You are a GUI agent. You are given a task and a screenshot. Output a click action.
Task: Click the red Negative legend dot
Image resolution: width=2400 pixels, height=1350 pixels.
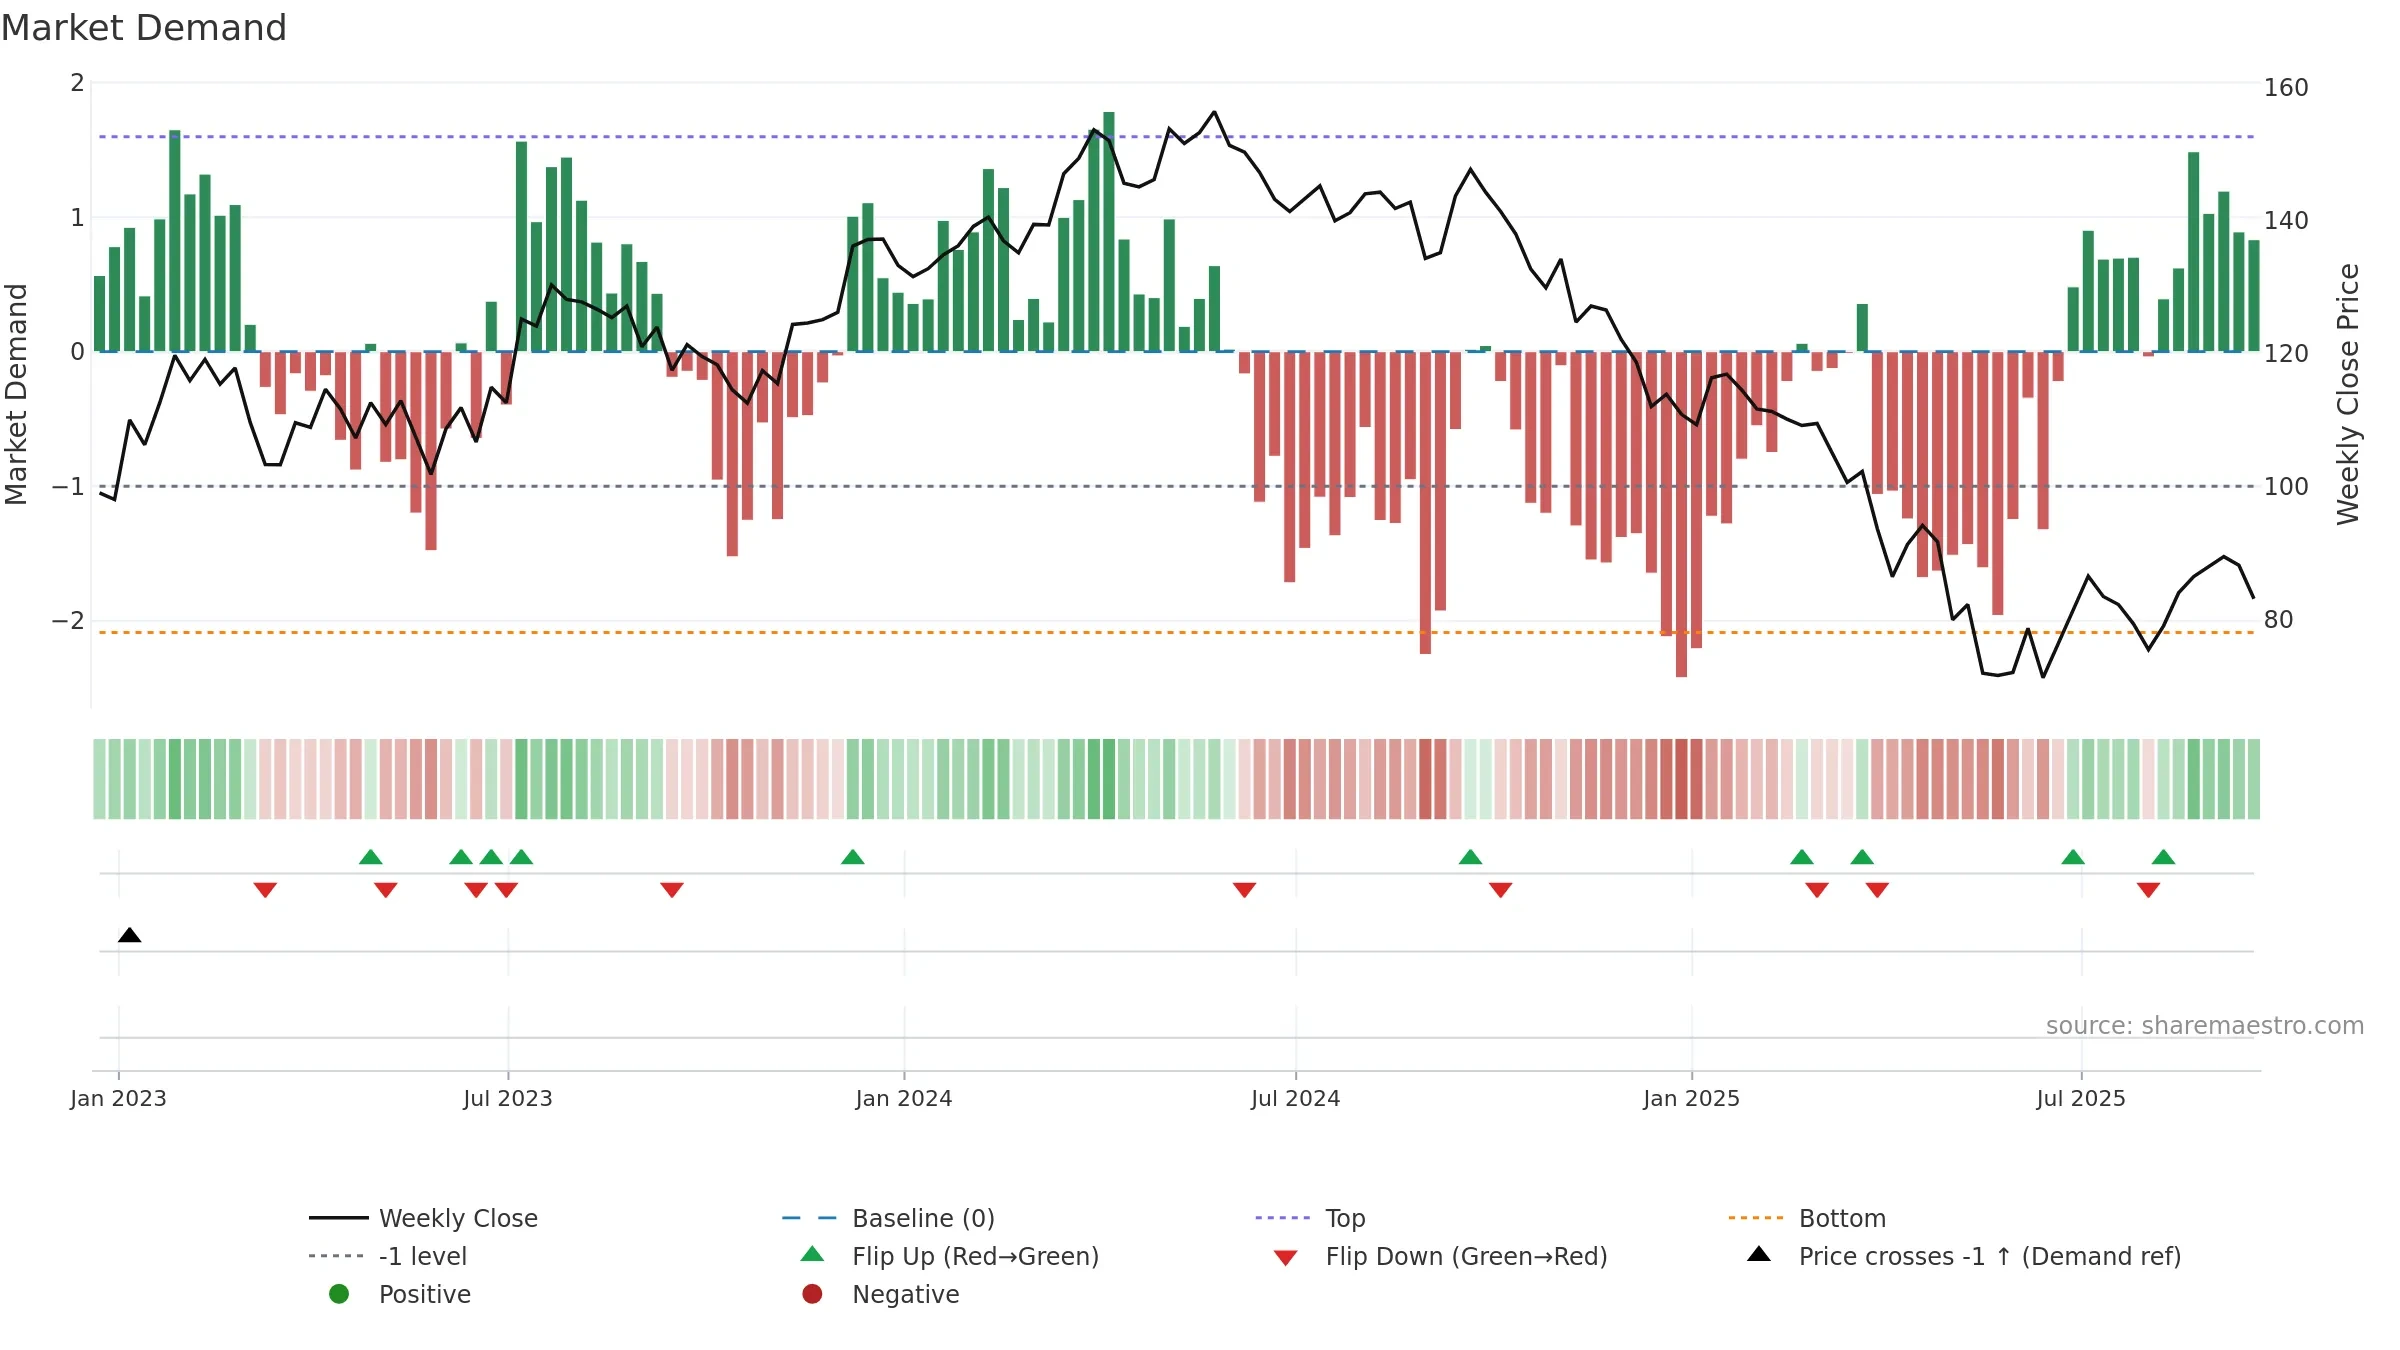click(x=812, y=1294)
